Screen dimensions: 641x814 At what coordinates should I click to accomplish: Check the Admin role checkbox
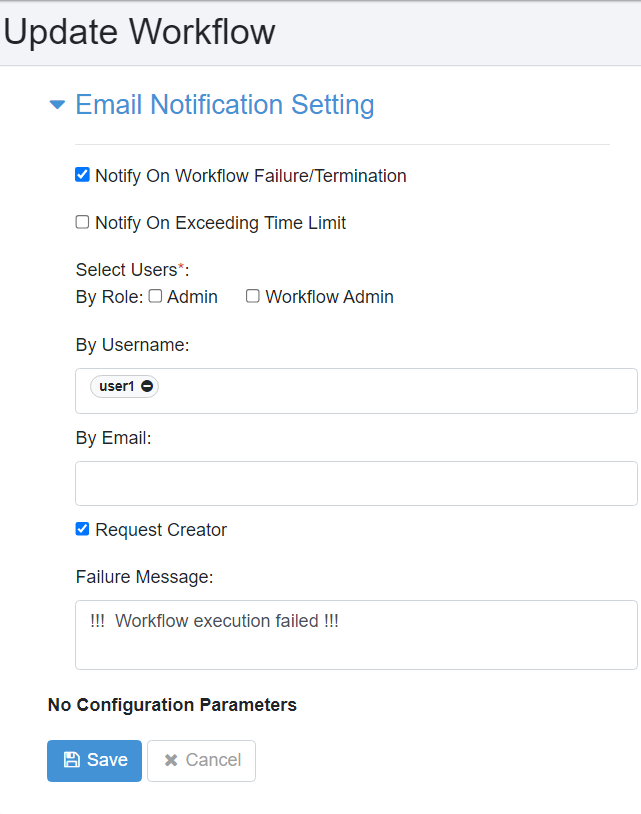155,296
